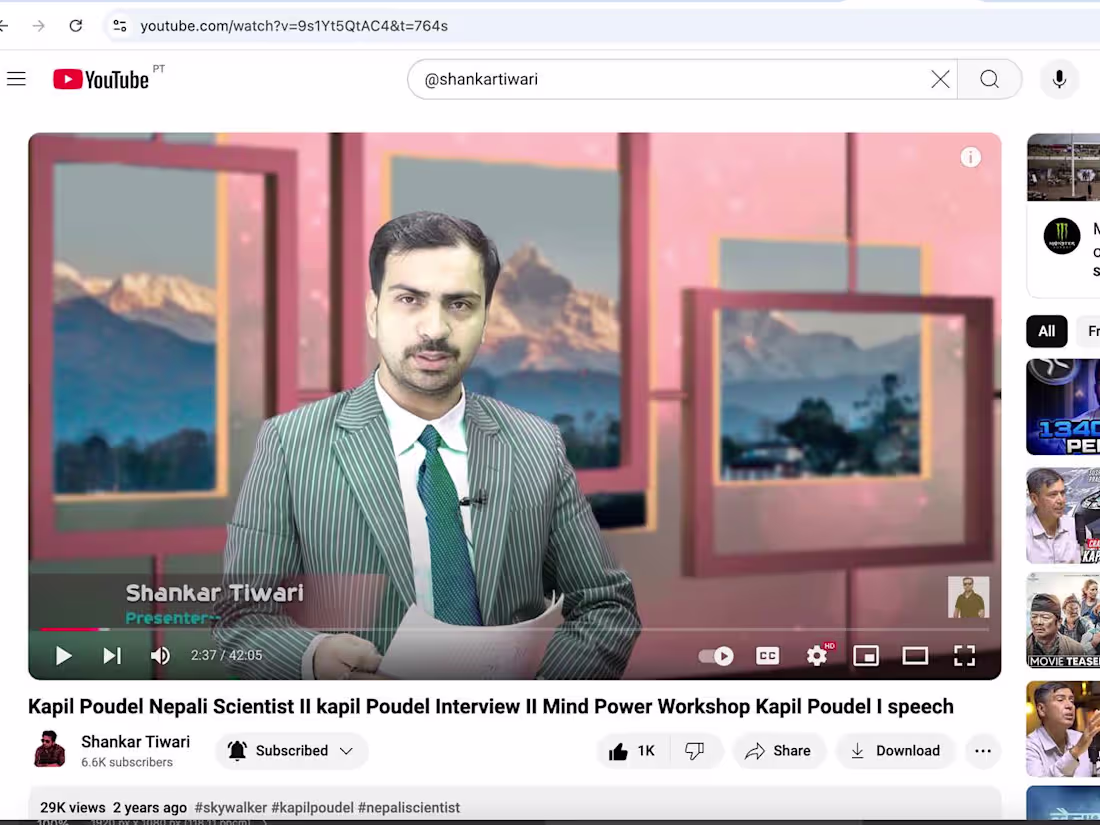Open the more actions menu with three dots
The image size is (1100, 825).
point(983,750)
